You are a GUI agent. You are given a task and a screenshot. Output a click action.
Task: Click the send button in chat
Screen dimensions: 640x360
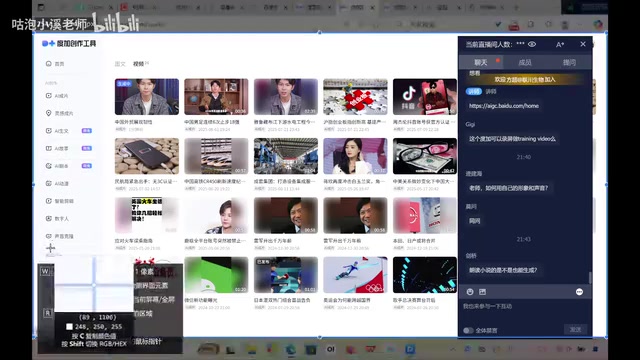point(576,329)
